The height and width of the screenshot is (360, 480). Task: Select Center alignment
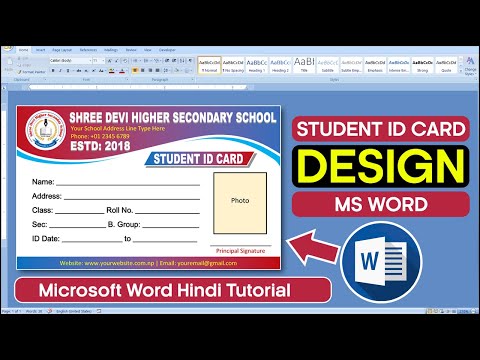click(143, 71)
